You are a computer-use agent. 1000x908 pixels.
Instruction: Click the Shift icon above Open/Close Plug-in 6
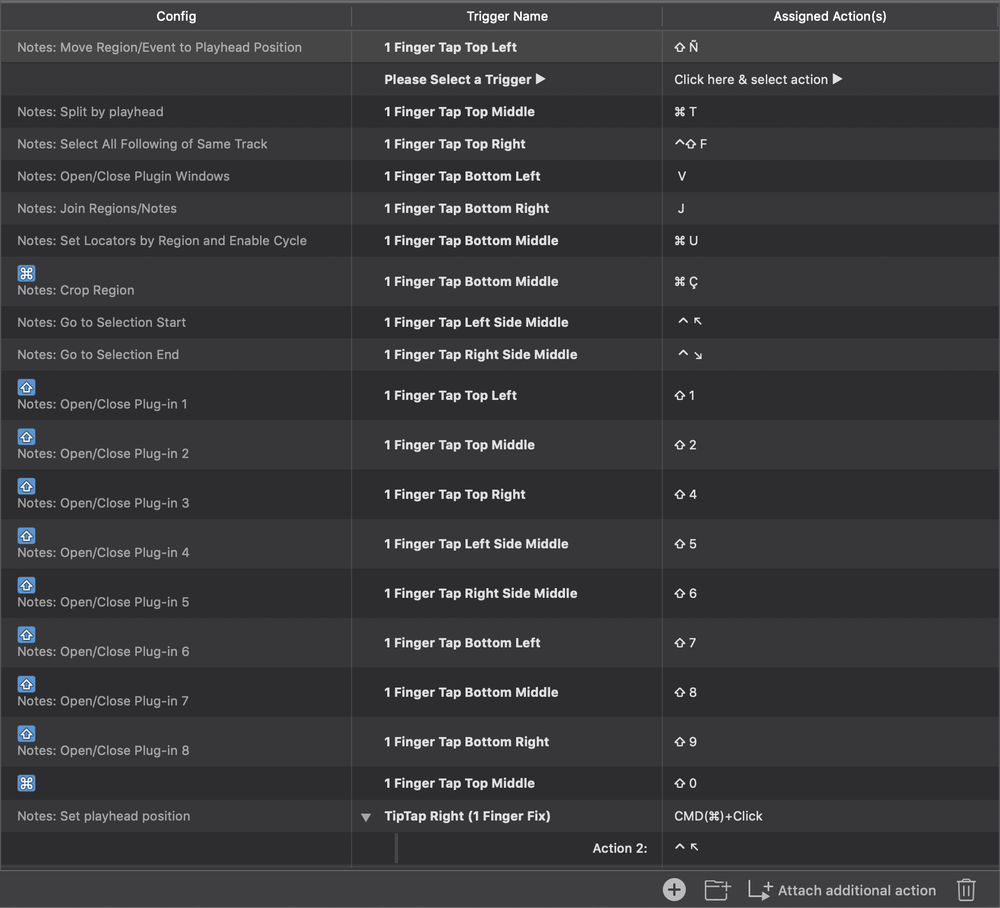(26, 635)
